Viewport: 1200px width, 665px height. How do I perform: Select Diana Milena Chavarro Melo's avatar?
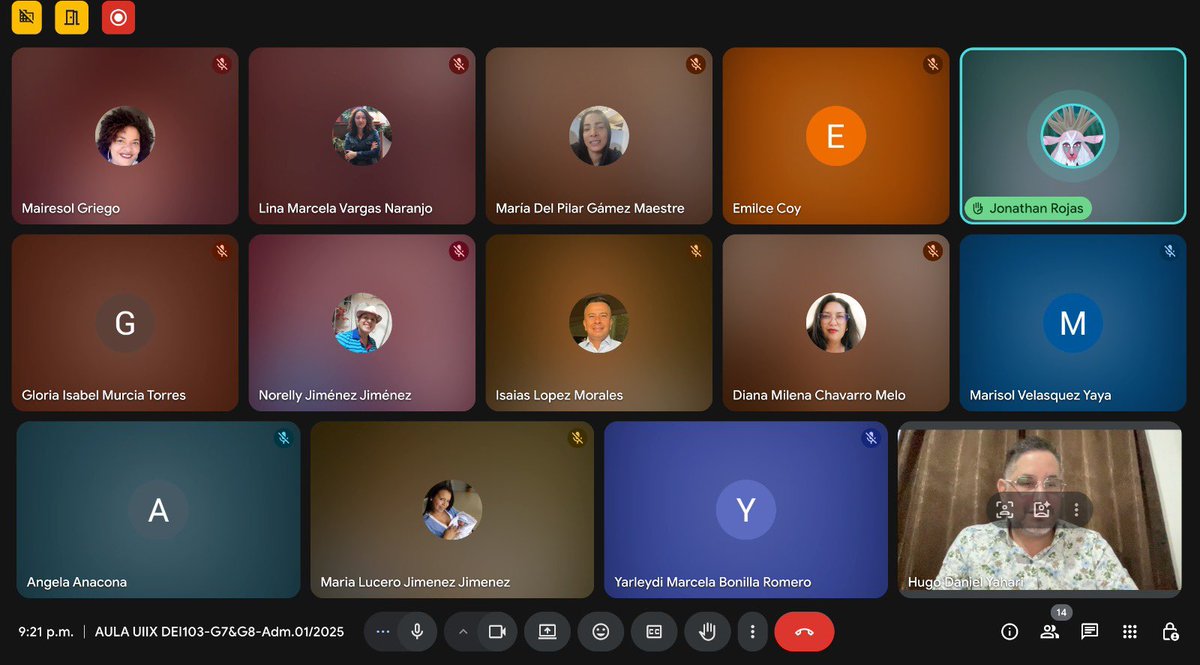tap(836, 323)
